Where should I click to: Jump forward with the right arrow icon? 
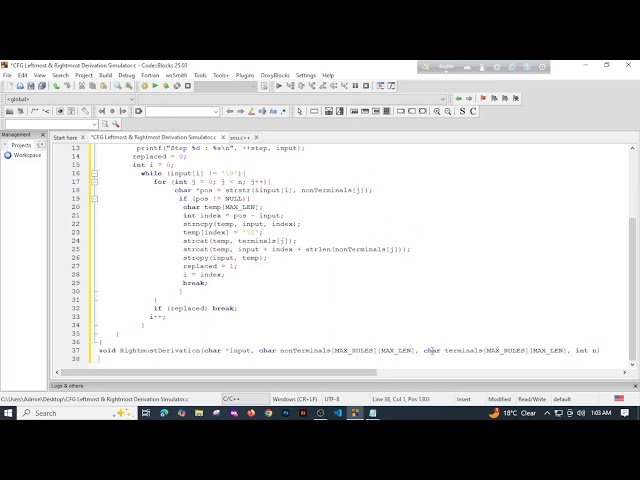pos(469,99)
